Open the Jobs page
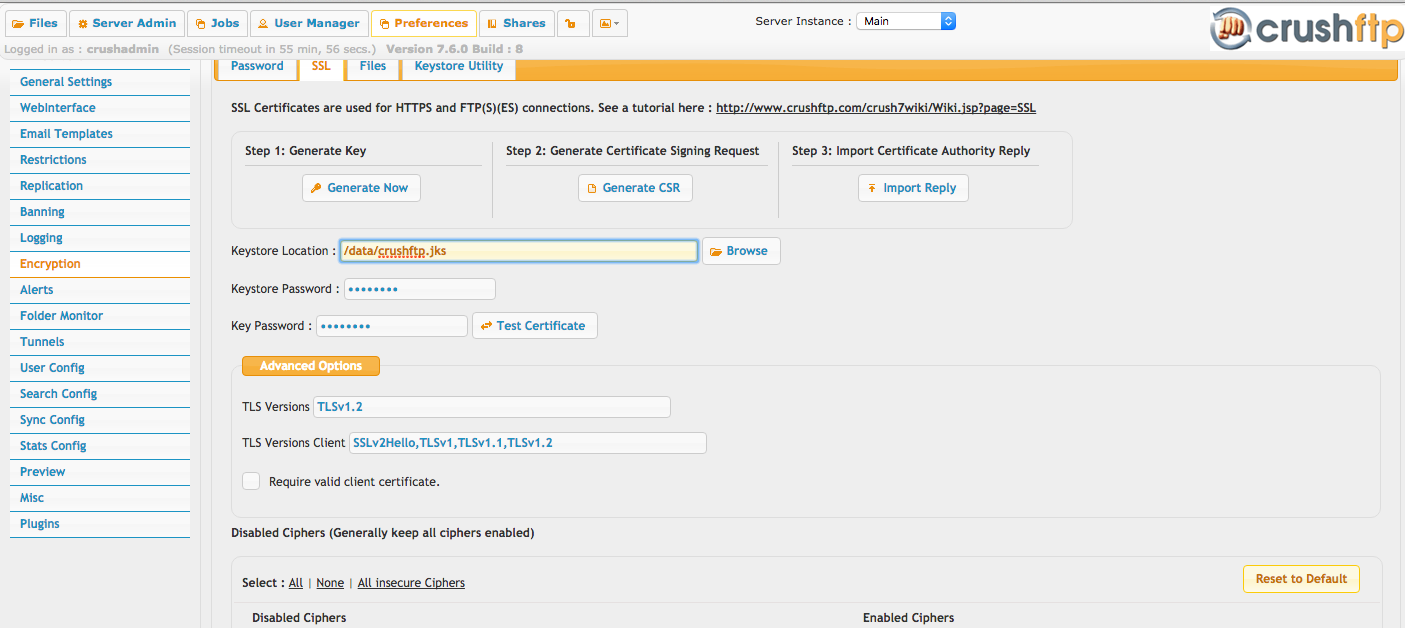The image size is (1405, 628). 217,23
